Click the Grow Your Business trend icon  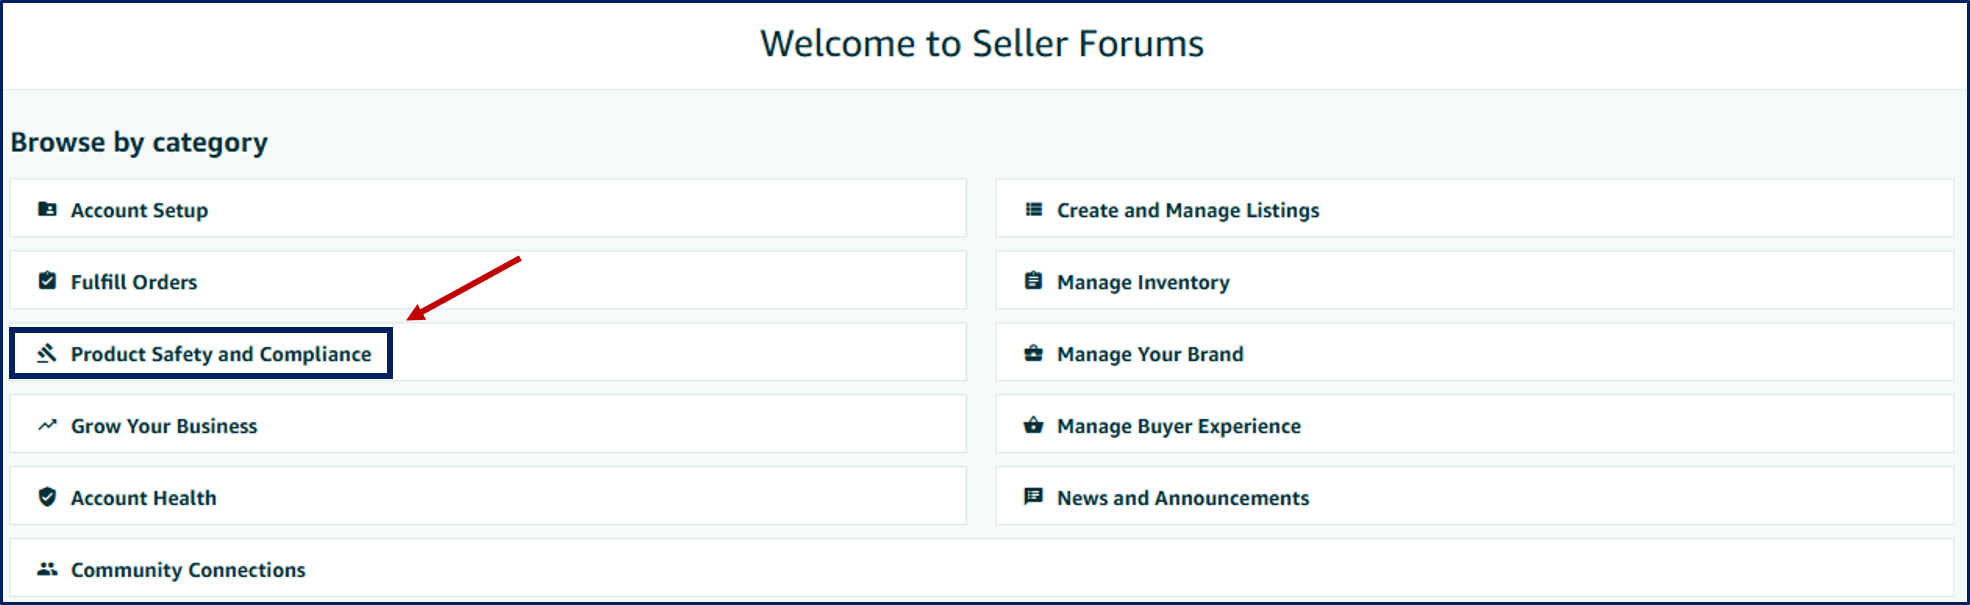coord(47,425)
